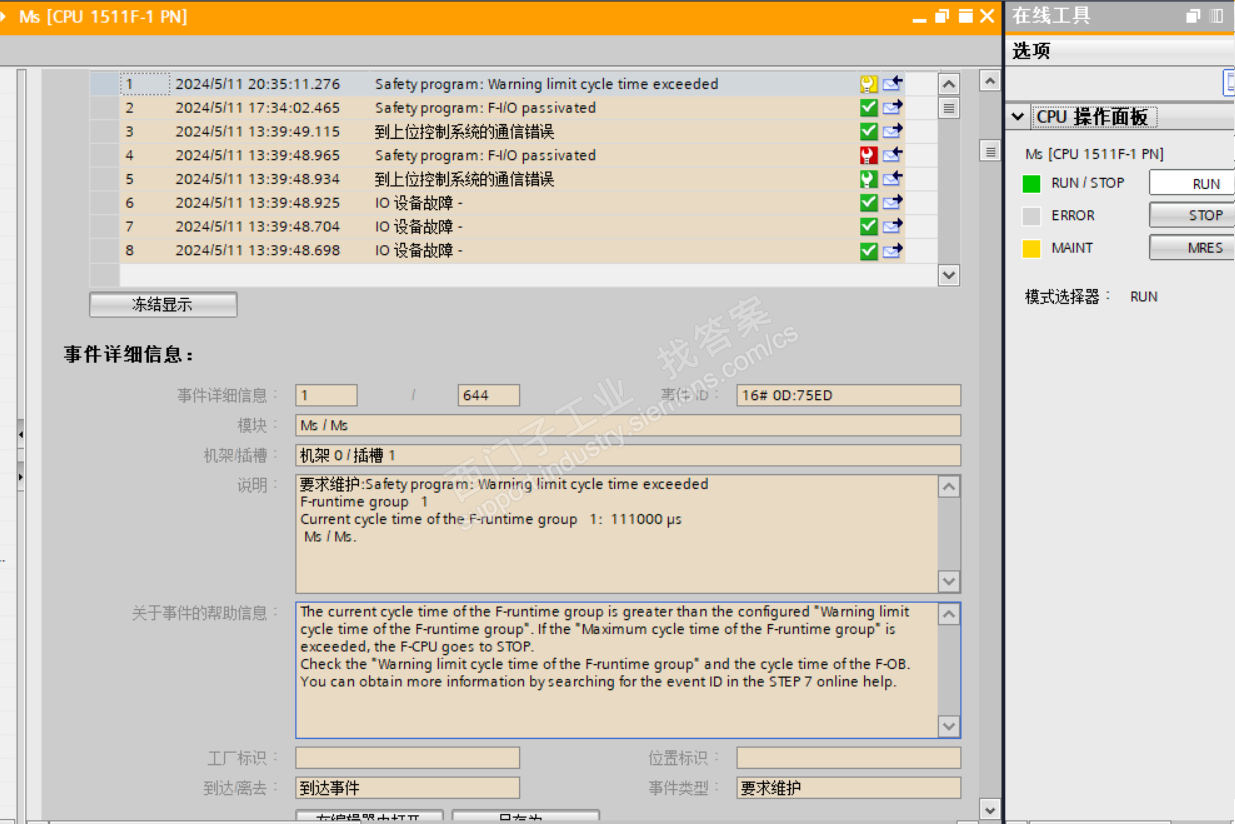Click the green wrench icon in row 5

[868, 179]
